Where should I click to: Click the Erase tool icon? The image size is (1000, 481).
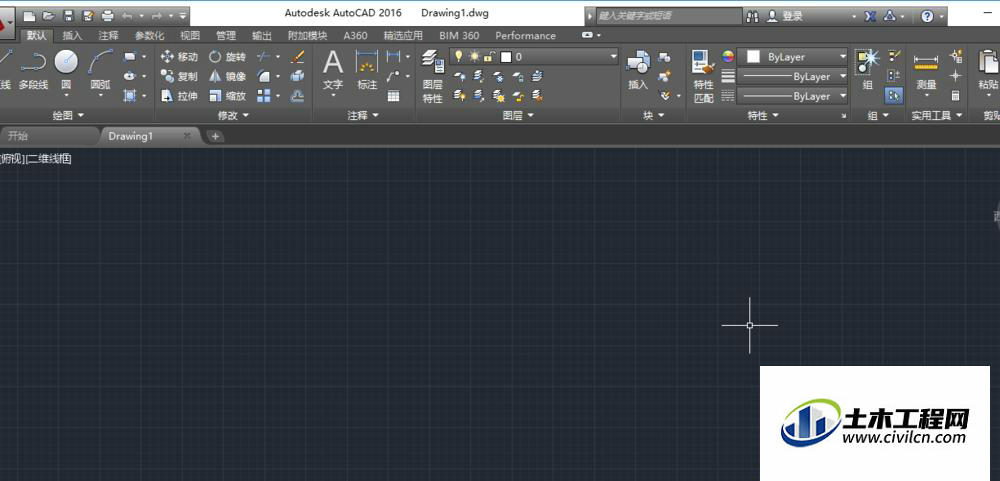tap(297, 57)
